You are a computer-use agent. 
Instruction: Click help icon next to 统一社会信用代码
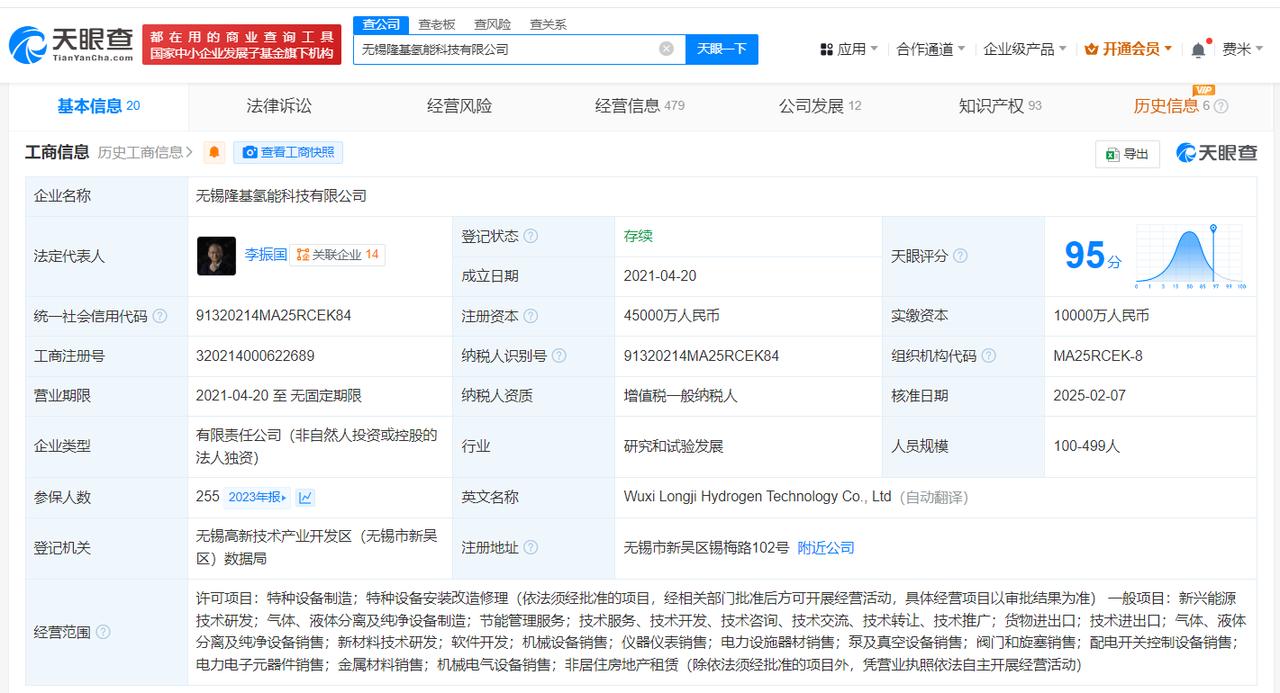pos(159,316)
